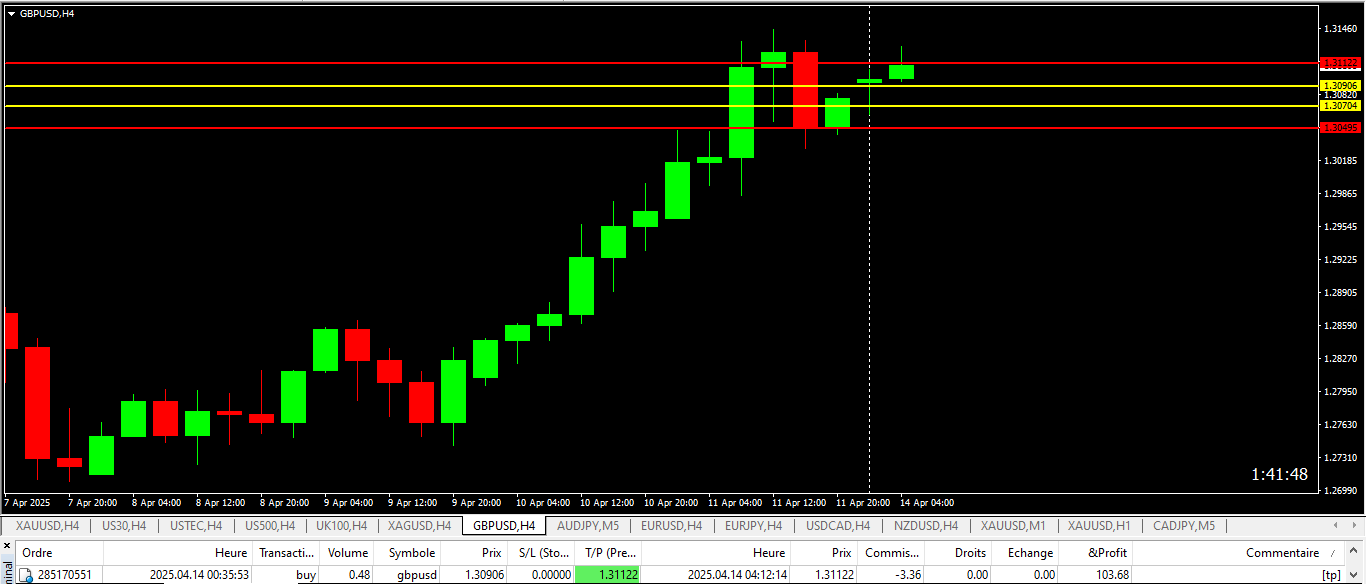
Task: Click the order icon beside 285170551
Action: [x=27, y=575]
